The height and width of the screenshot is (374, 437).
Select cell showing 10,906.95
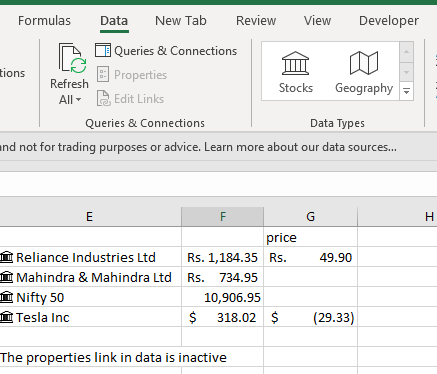coord(223,297)
